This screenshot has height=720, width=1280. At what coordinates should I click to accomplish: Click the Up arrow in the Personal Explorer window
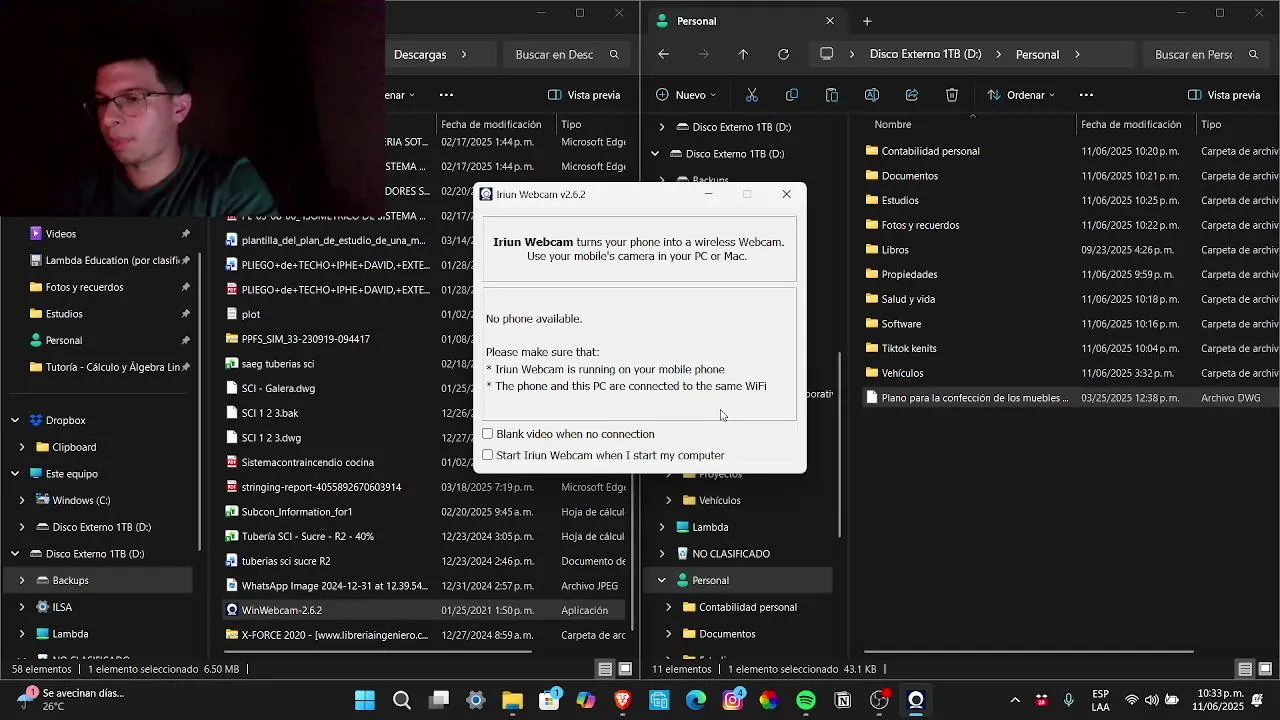click(x=743, y=55)
